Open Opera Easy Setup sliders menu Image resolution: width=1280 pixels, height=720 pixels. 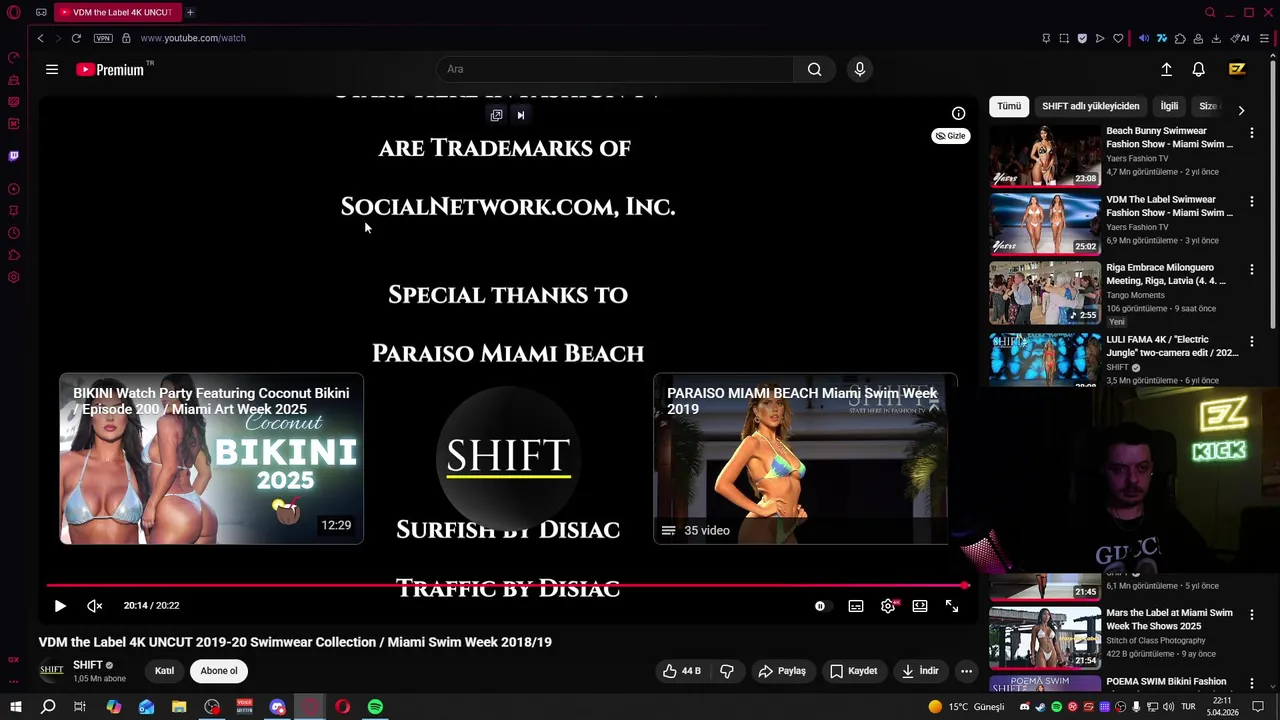click(1264, 38)
